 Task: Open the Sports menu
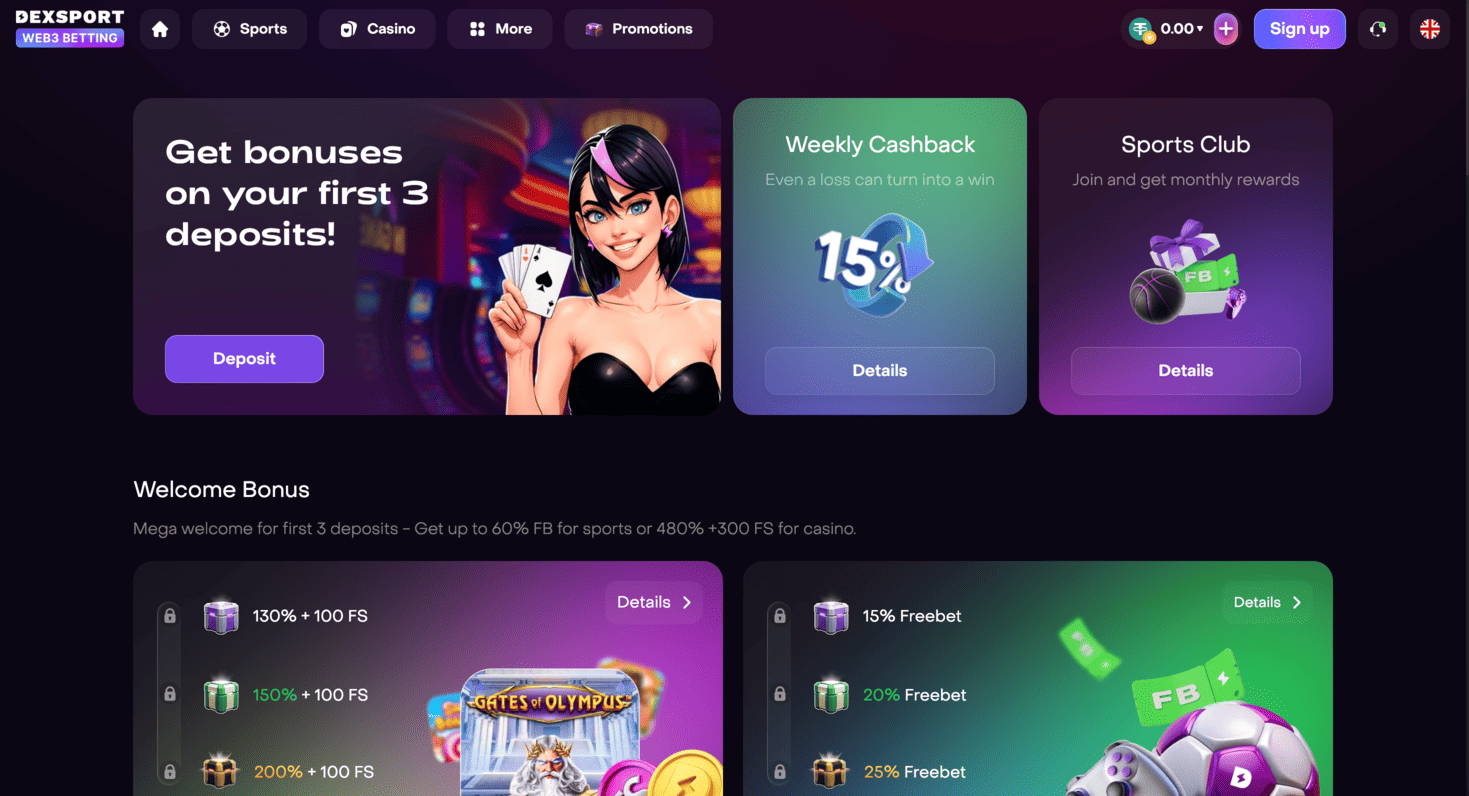[x=250, y=29]
